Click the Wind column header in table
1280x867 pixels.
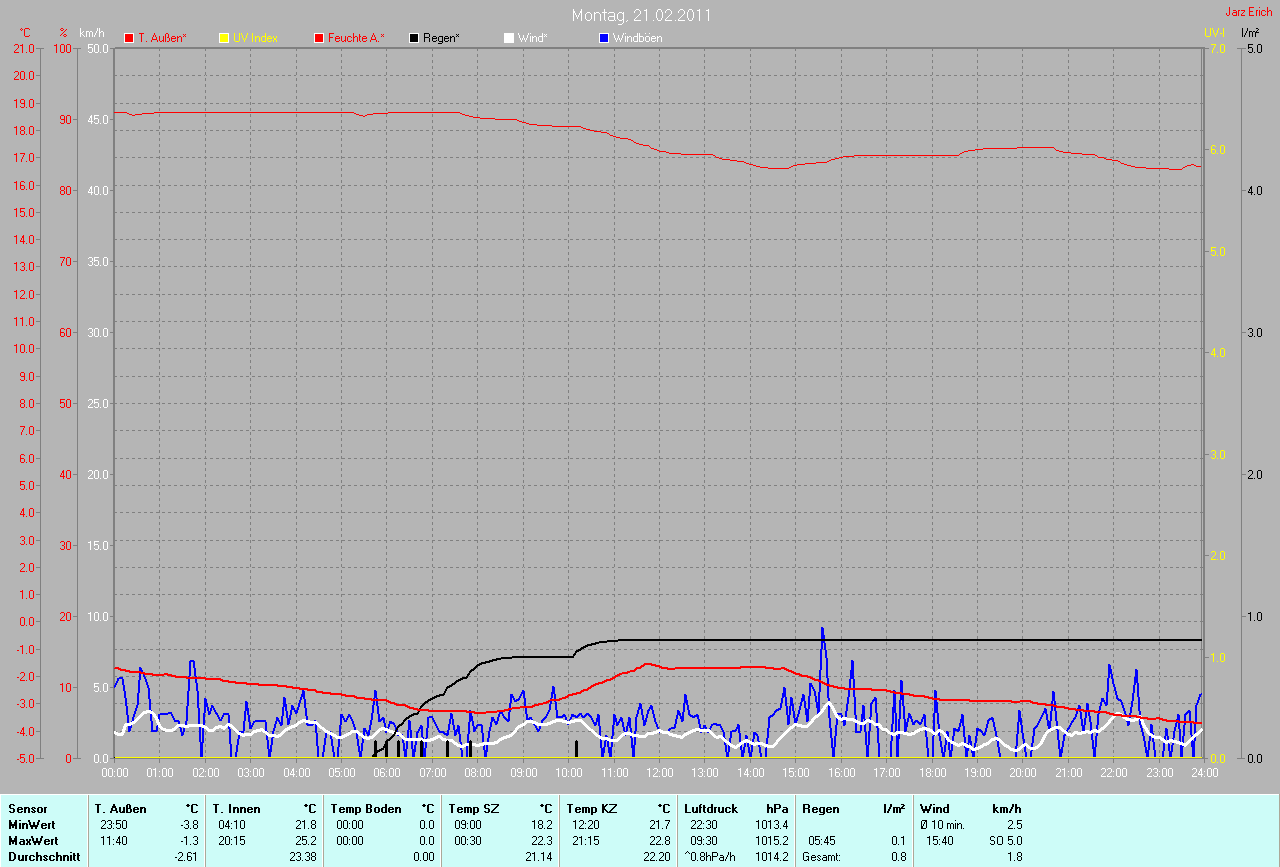935,808
